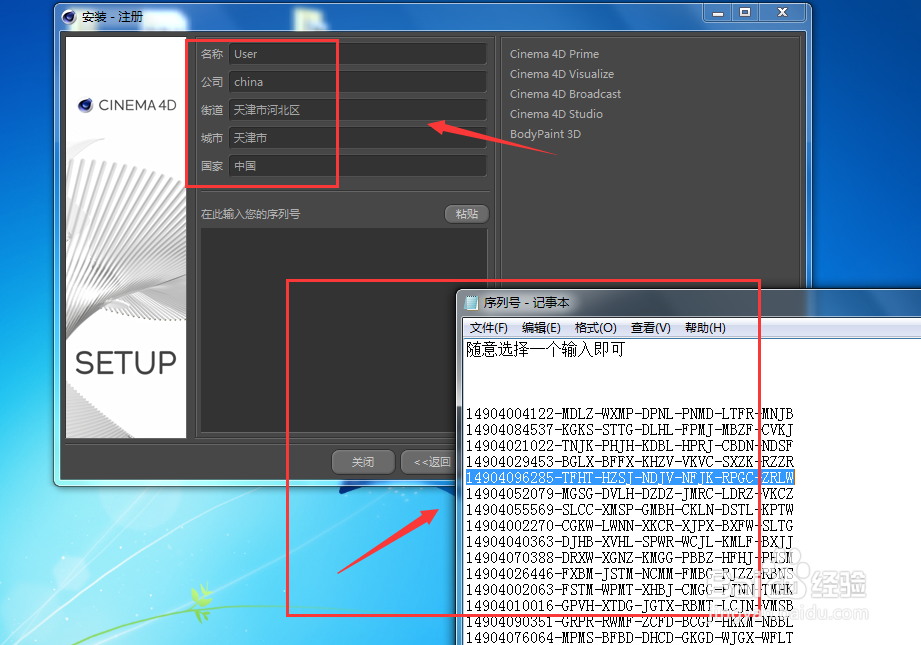
Task: Click serial line starting 14904040363-DJHB
Action: (x=630, y=541)
